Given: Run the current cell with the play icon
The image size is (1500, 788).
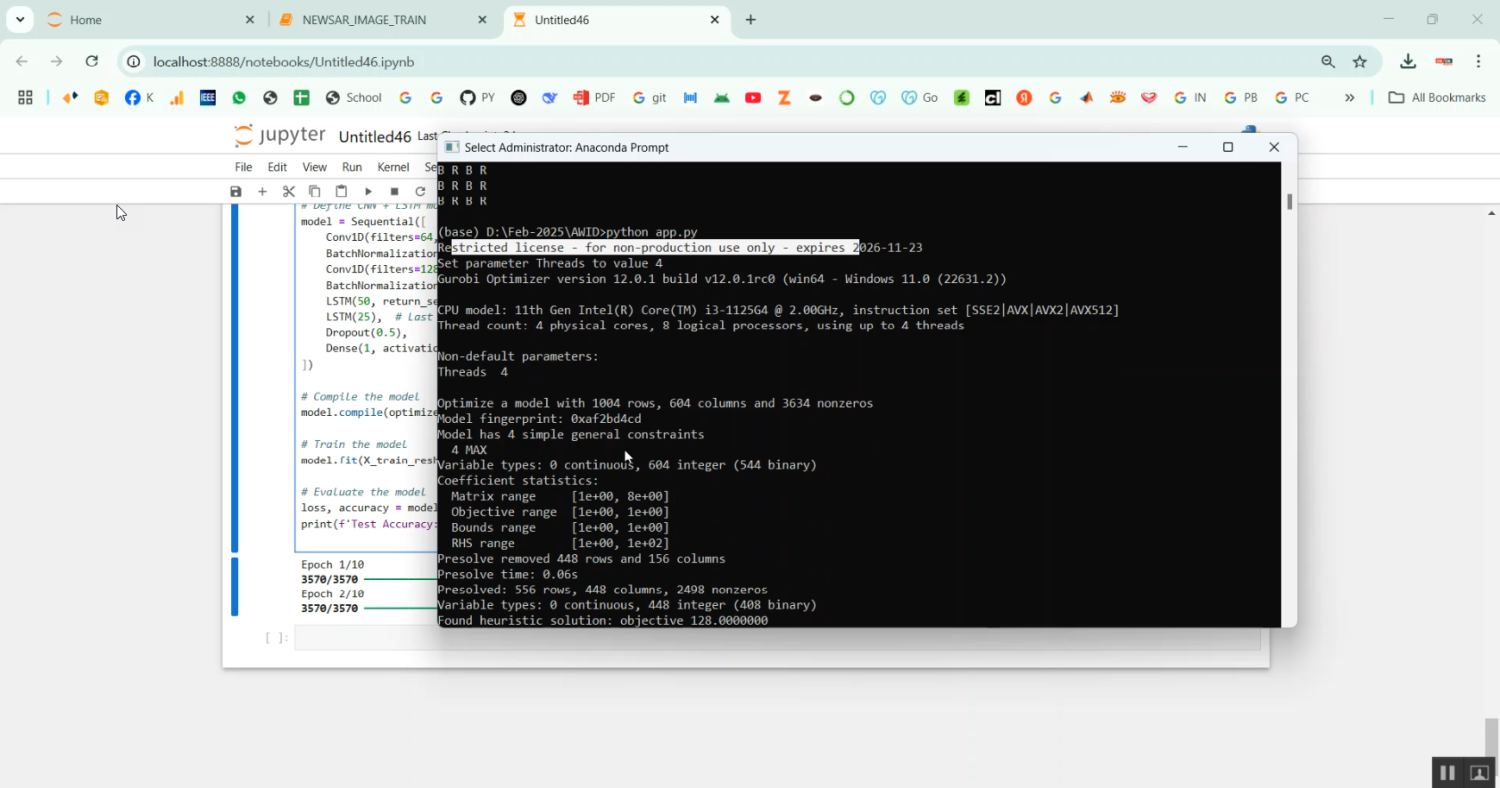Looking at the screenshot, I should 368,191.
